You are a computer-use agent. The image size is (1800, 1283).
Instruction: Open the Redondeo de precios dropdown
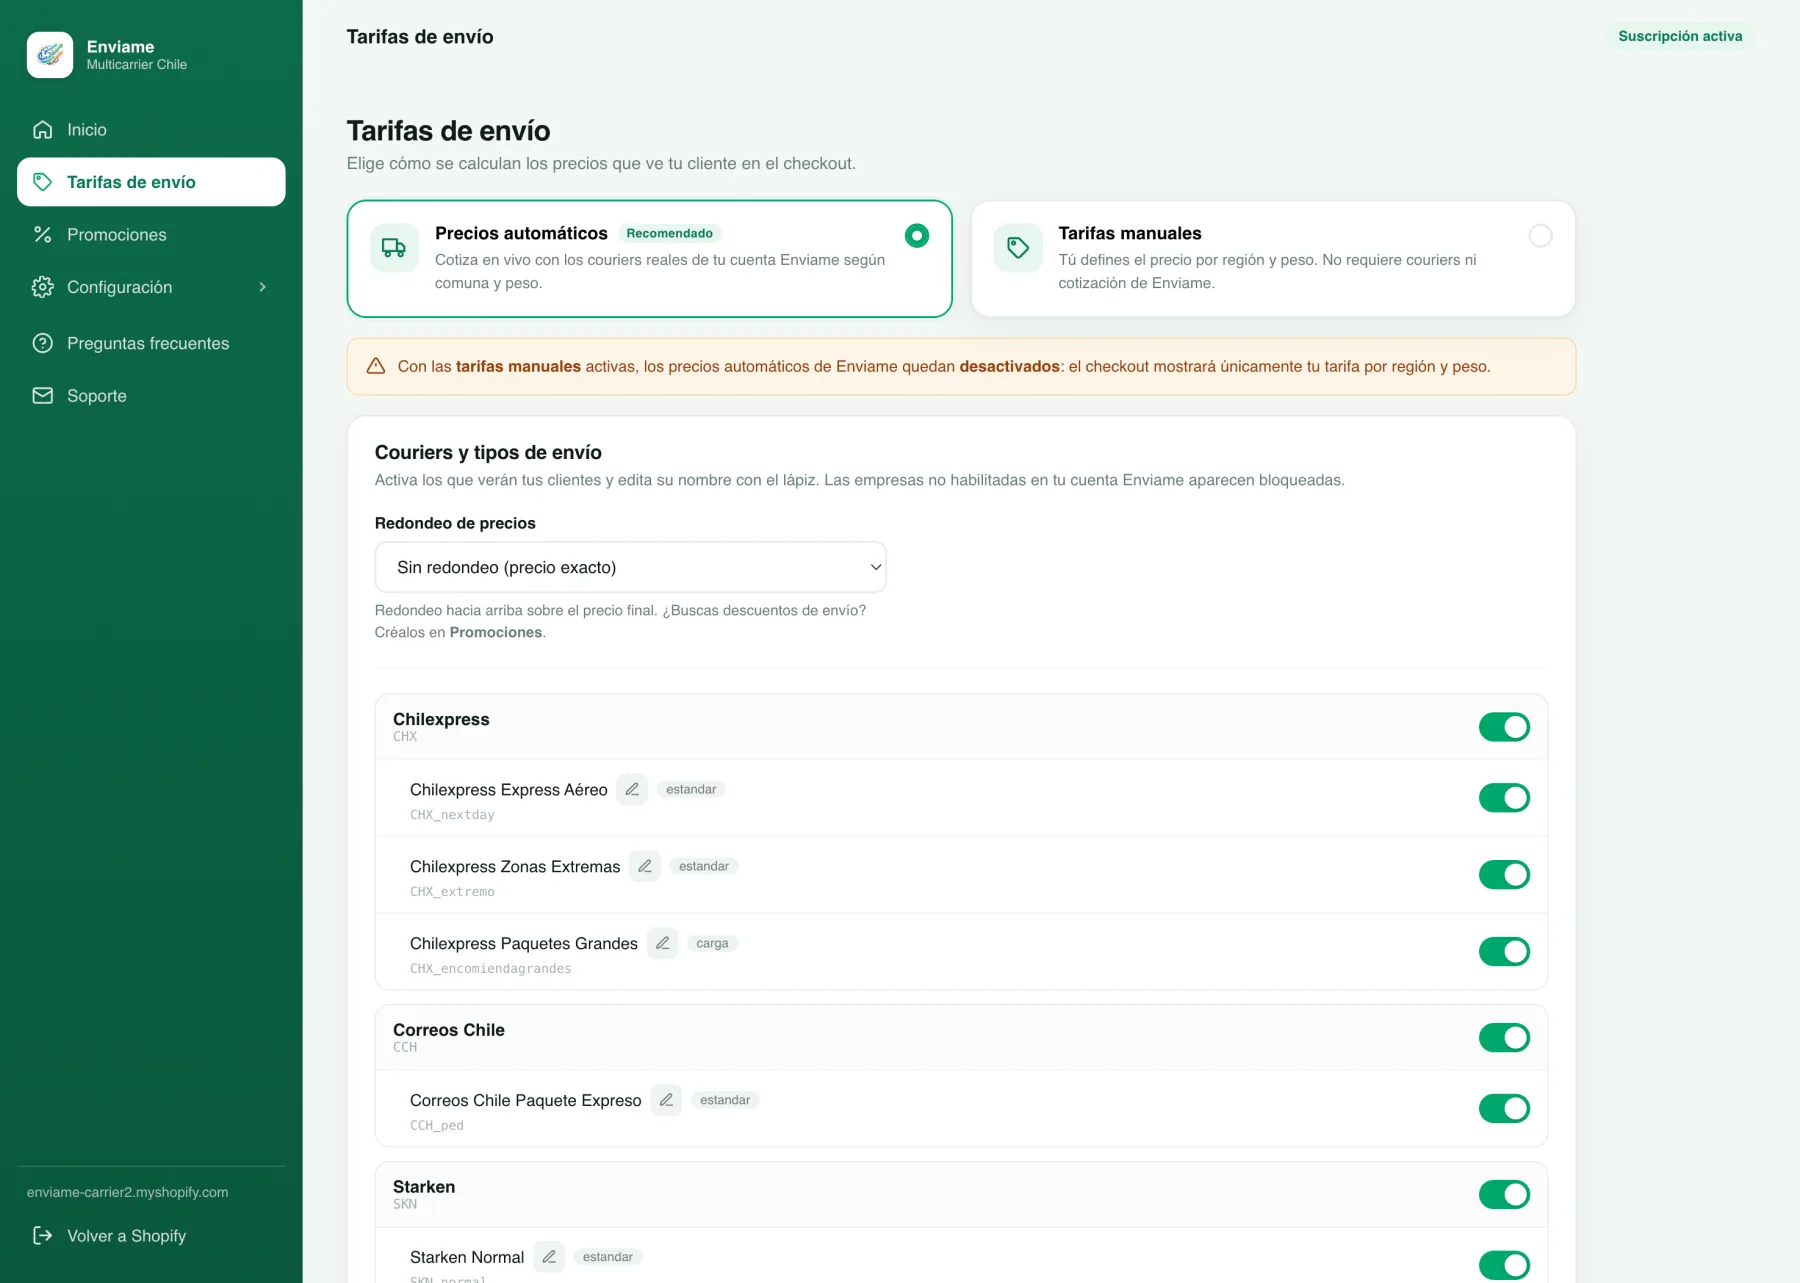630,567
